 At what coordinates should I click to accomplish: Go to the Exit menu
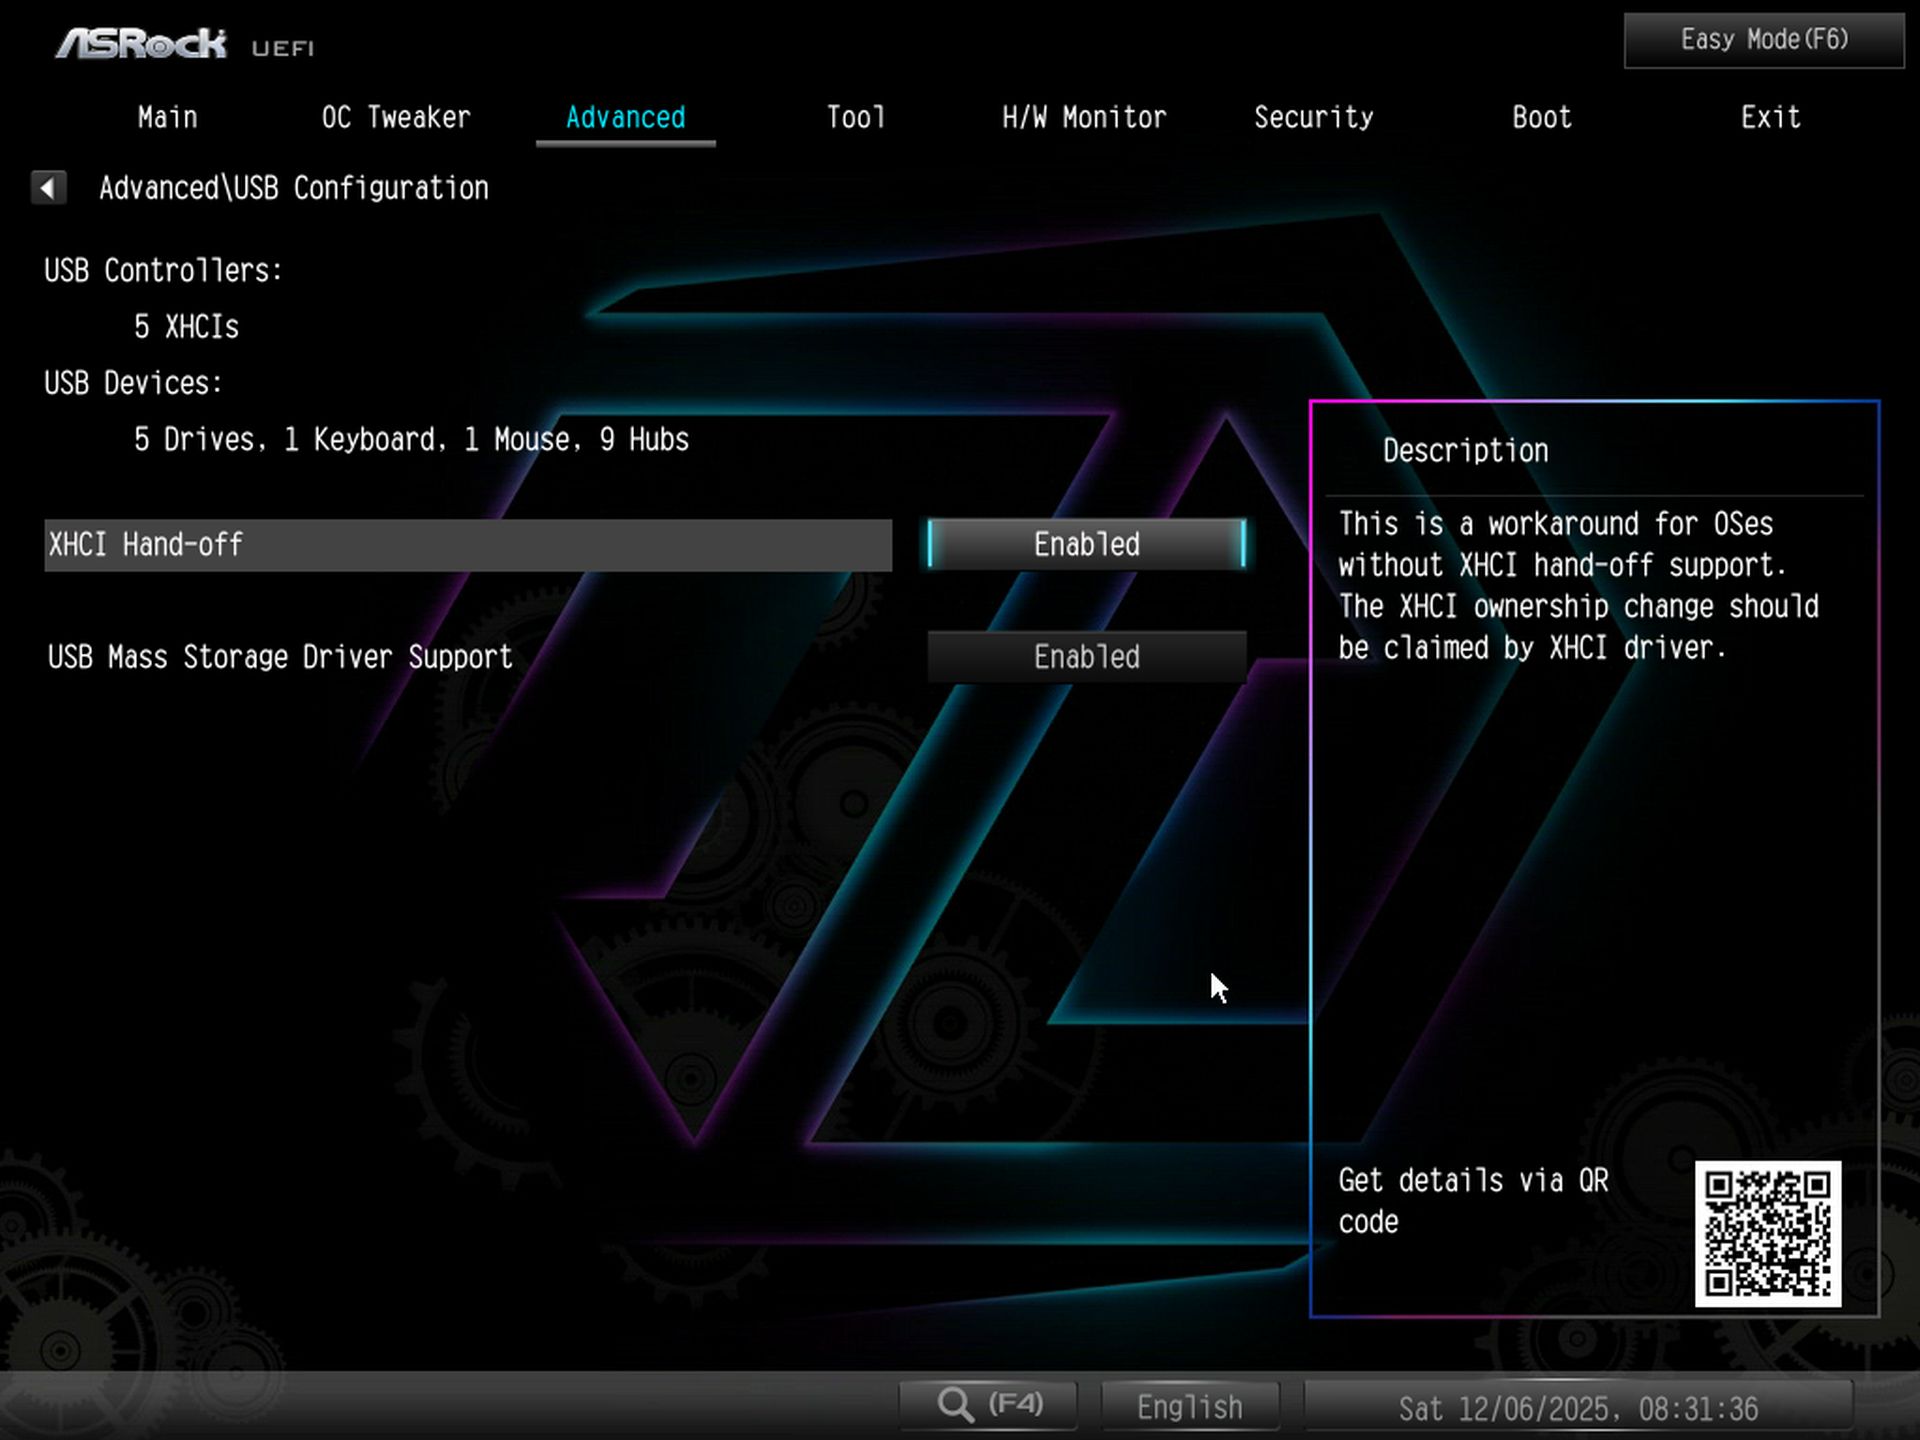[x=1770, y=117]
